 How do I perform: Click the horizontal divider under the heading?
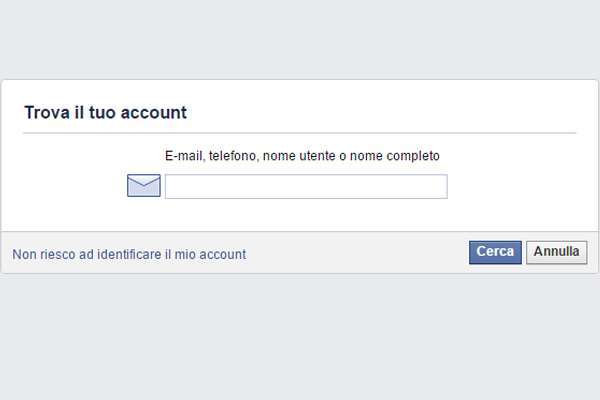(300, 133)
